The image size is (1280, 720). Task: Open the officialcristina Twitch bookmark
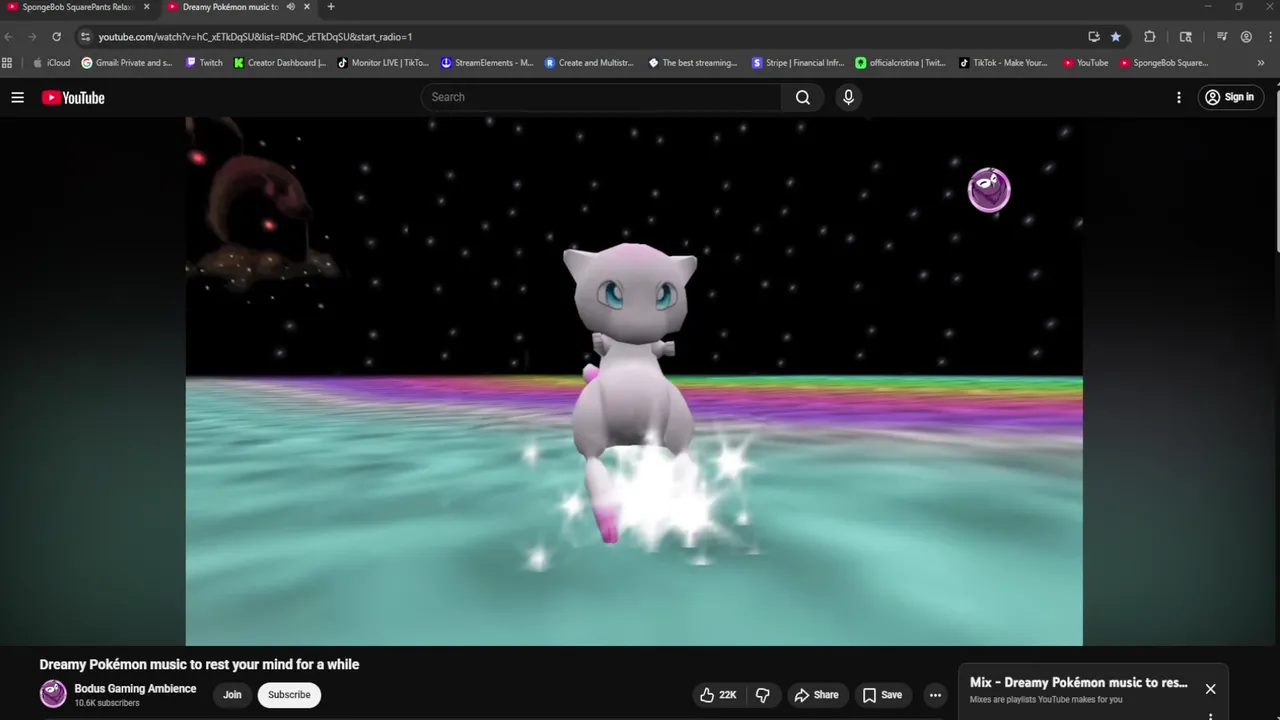pos(901,63)
